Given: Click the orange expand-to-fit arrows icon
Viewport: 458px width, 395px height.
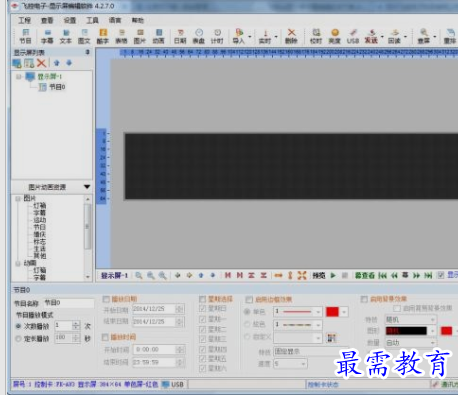Looking at the screenshot, I should [302, 275].
